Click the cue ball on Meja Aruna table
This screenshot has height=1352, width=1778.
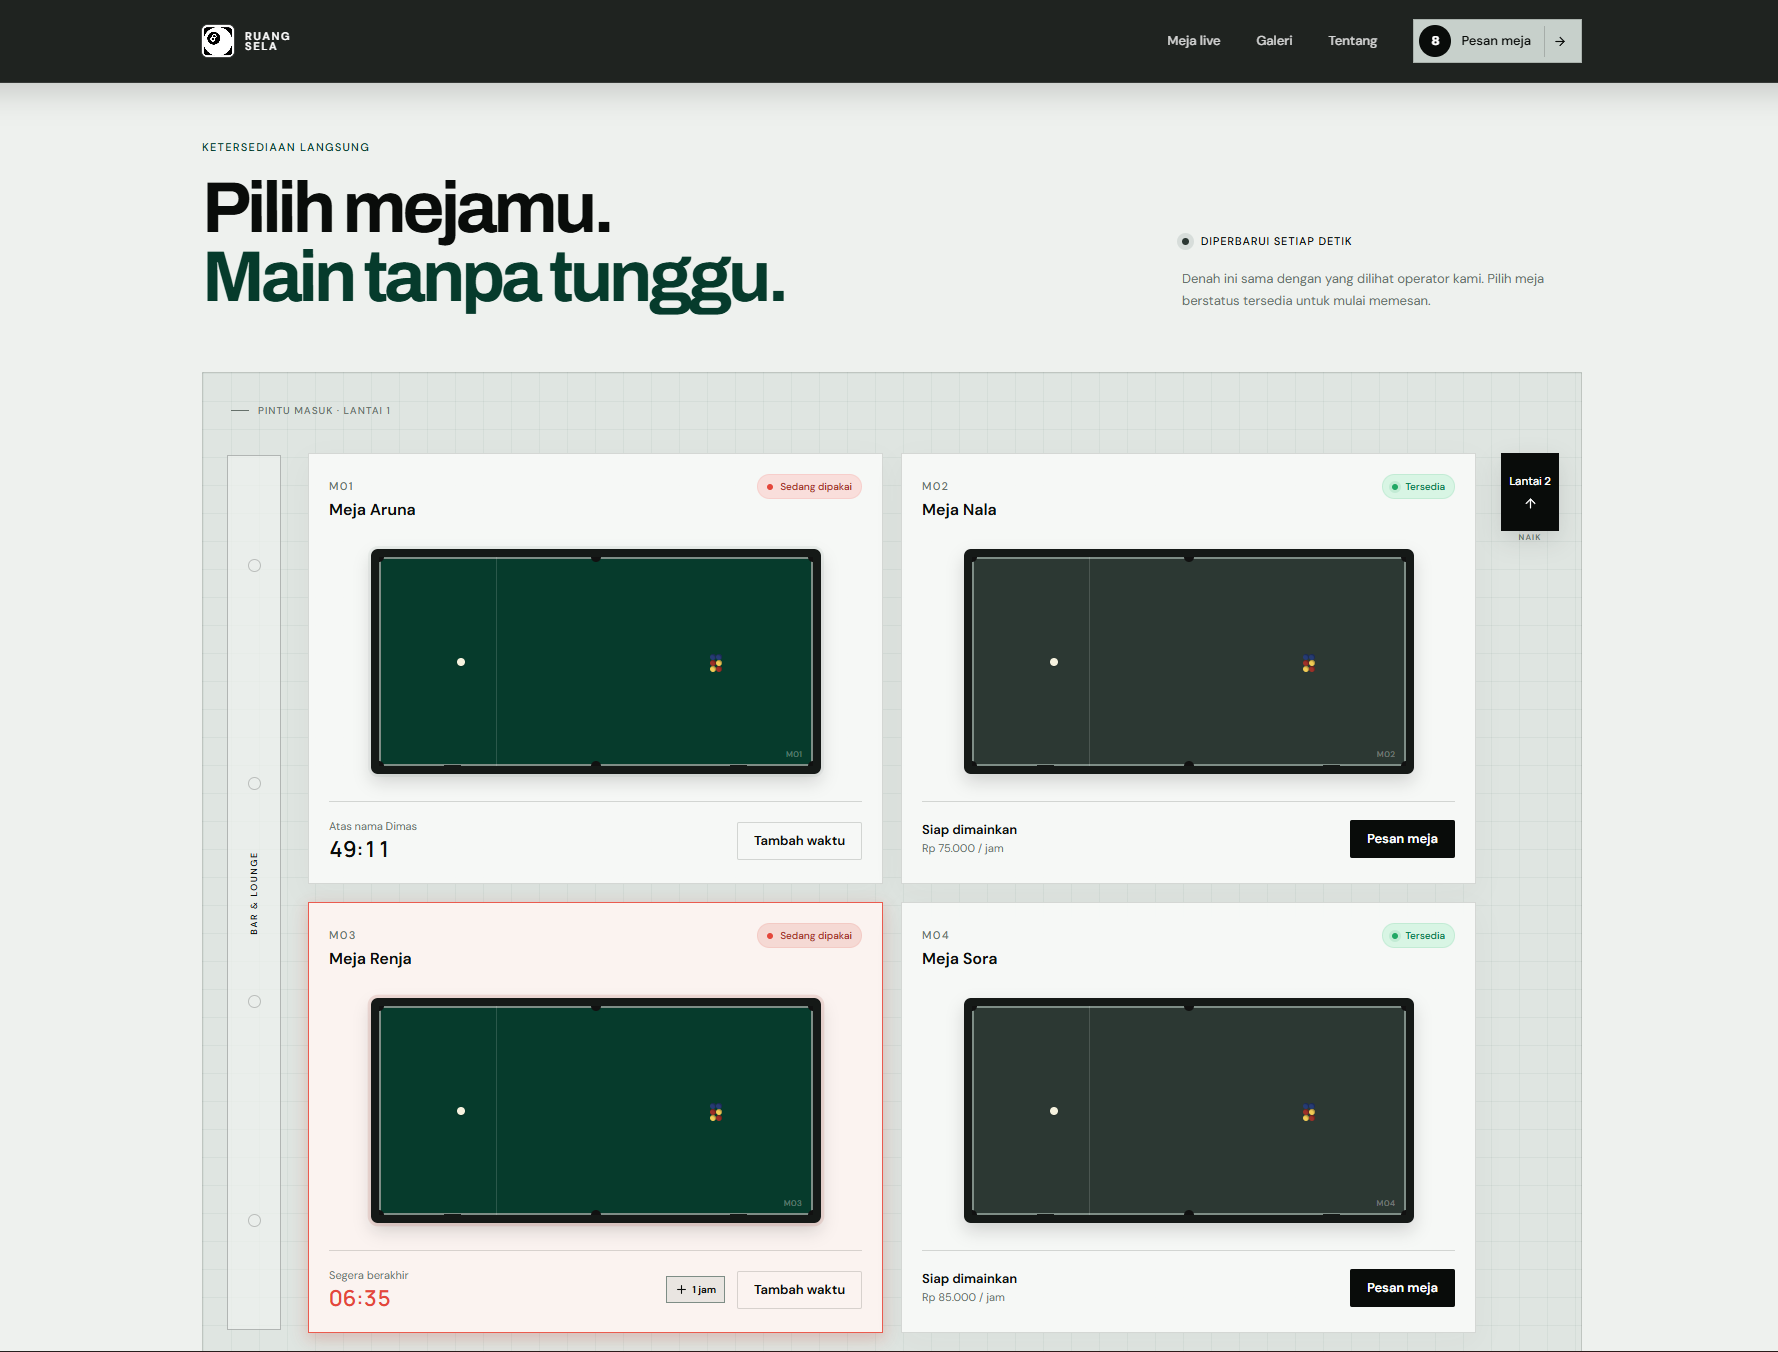(x=461, y=662)
